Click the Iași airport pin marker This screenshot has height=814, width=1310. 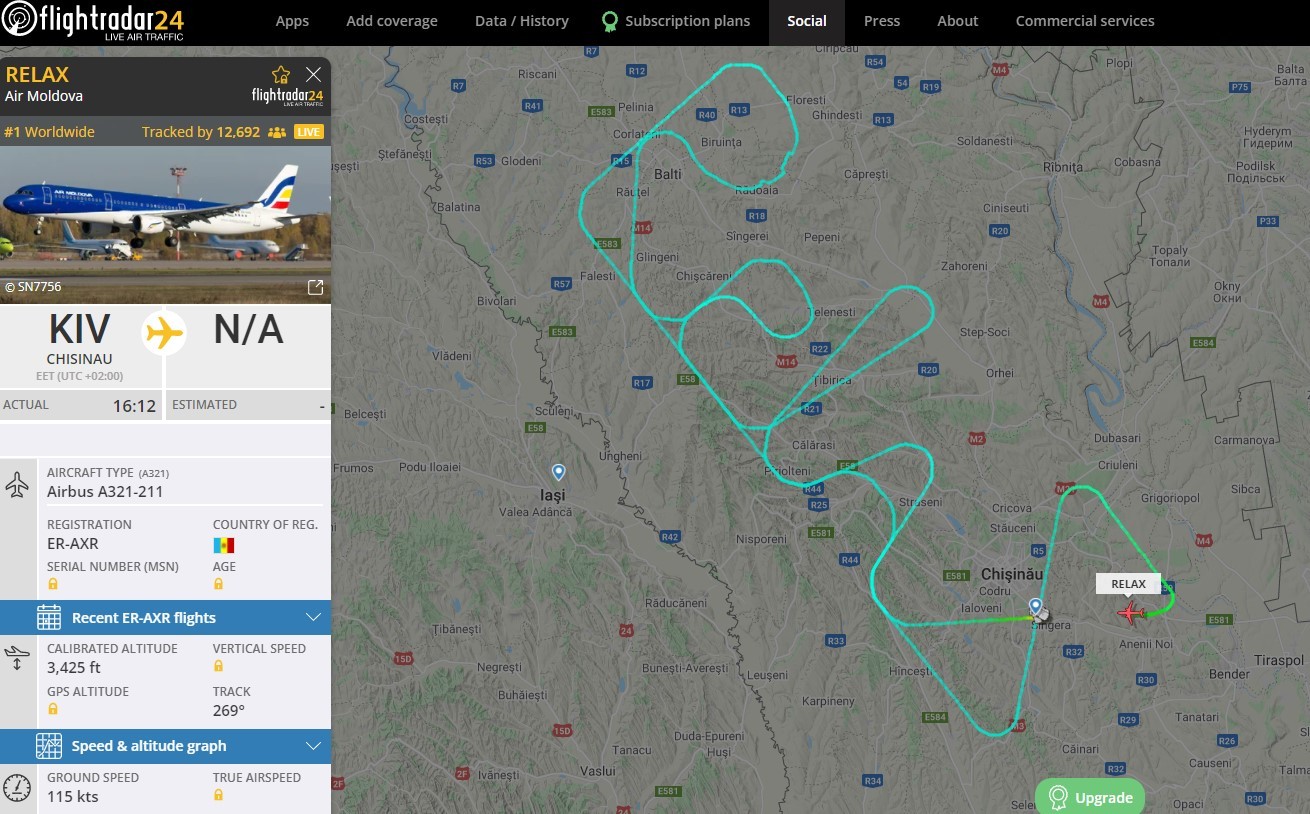pos(559,472)
